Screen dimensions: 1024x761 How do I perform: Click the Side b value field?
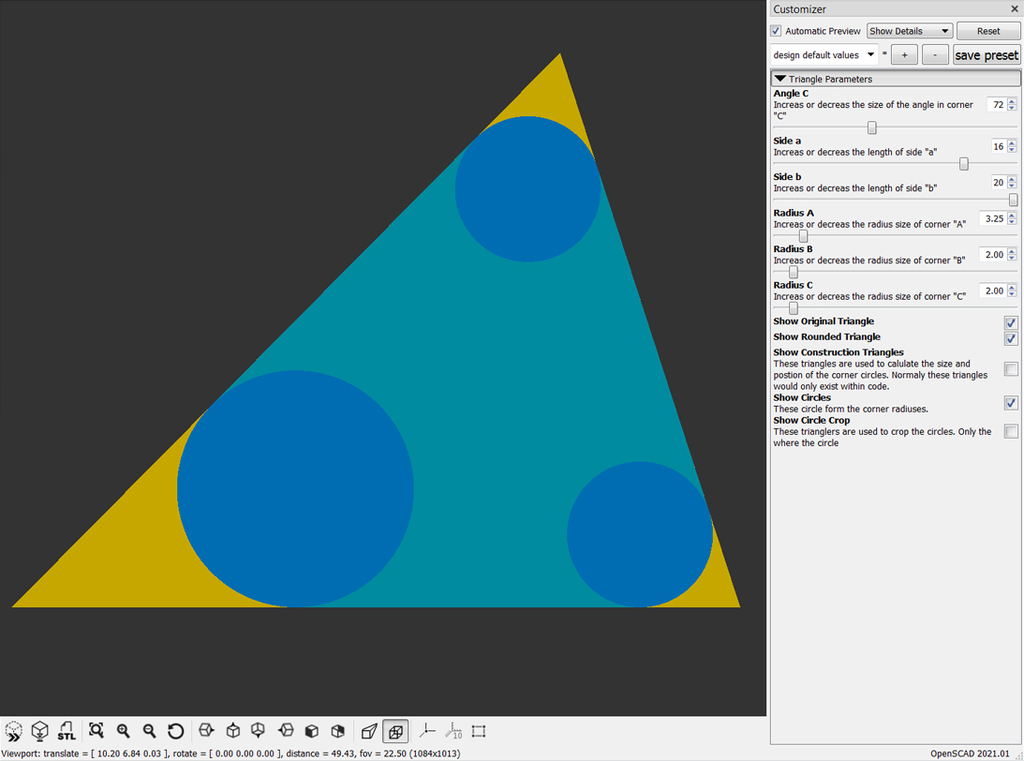click(x=997, y=182)
